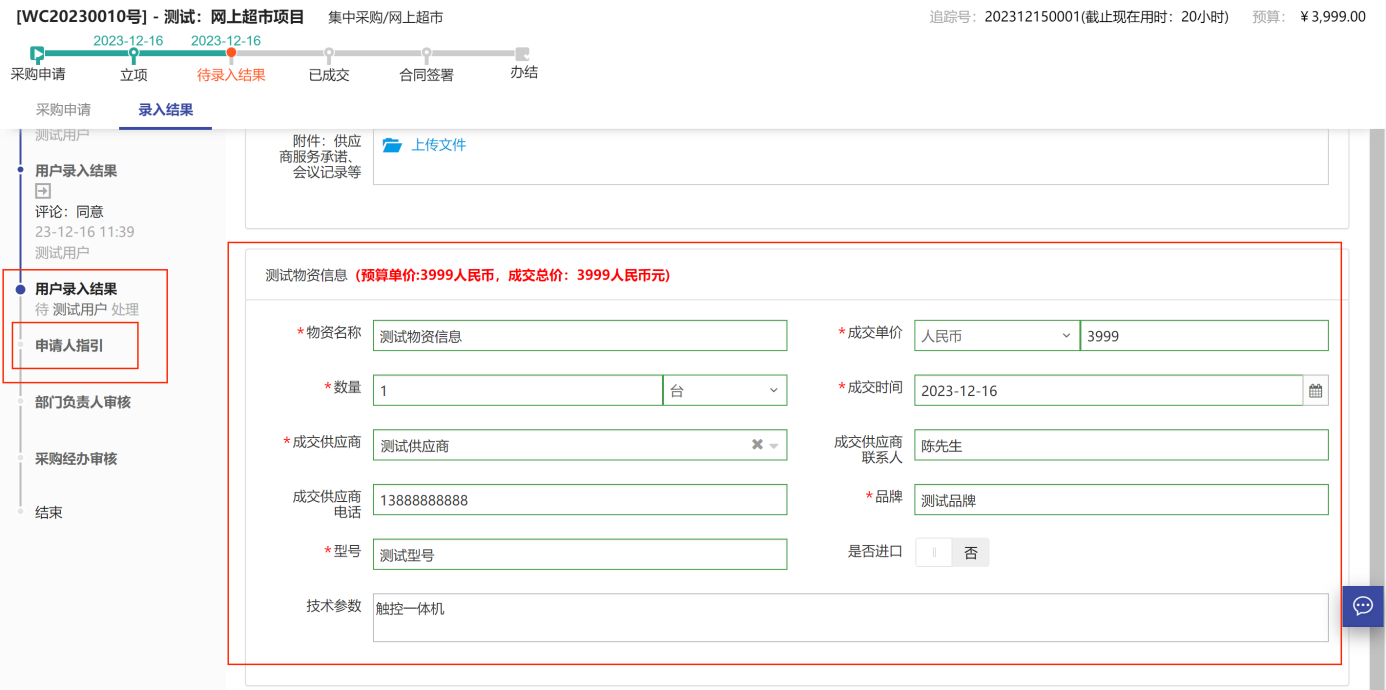1386x690 pixels.
Task: Click the 上传文件 link
Action: coord(438,145)
